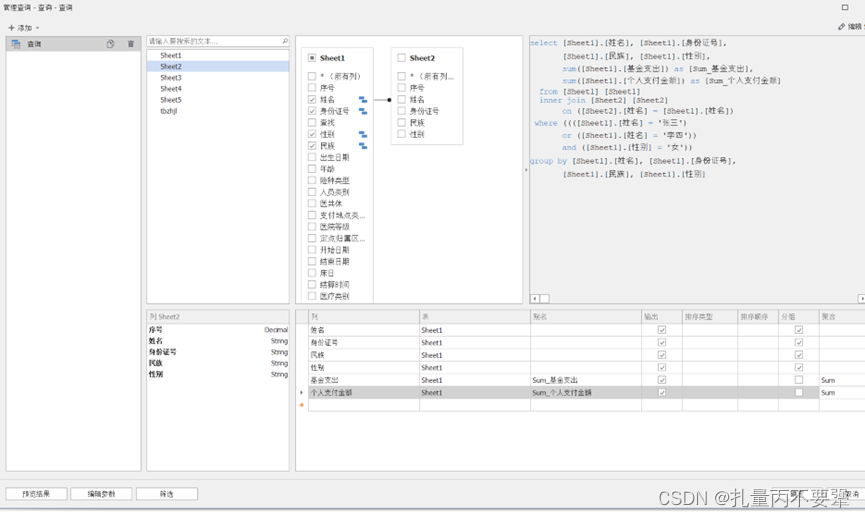Open aggregate dropdown showing Sum for 基金支出

click(840, 380)
